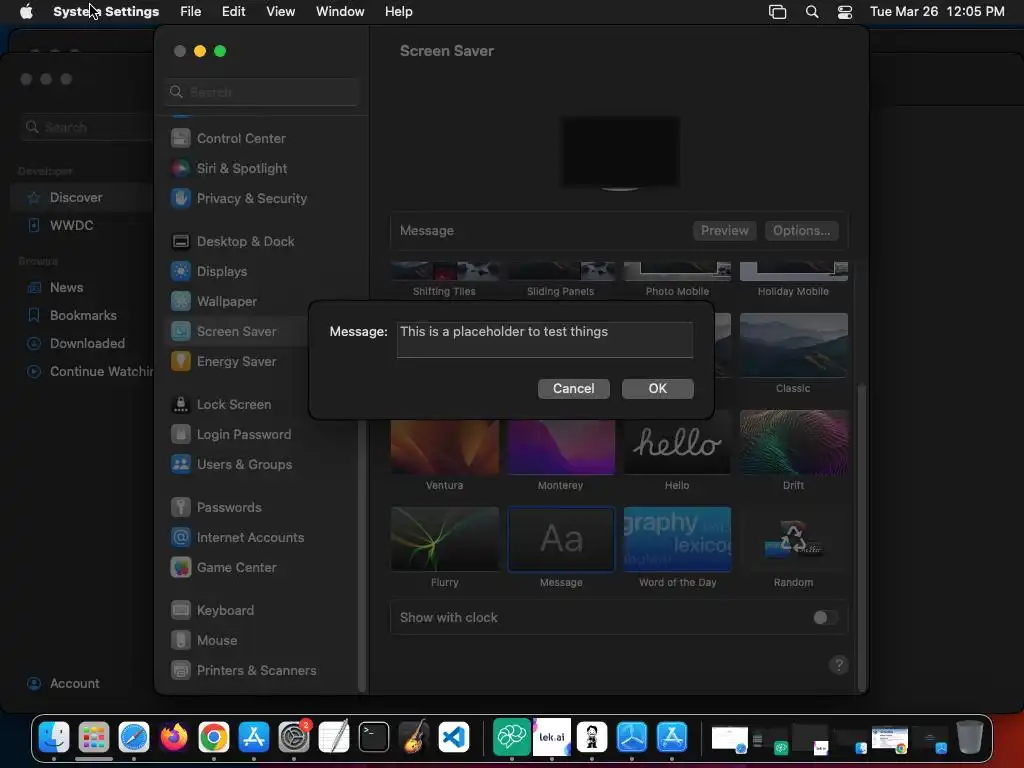The width and height of the screenshot is (1024, 768).
Task: Open Finder from the Dock
Action: point(54,737)
